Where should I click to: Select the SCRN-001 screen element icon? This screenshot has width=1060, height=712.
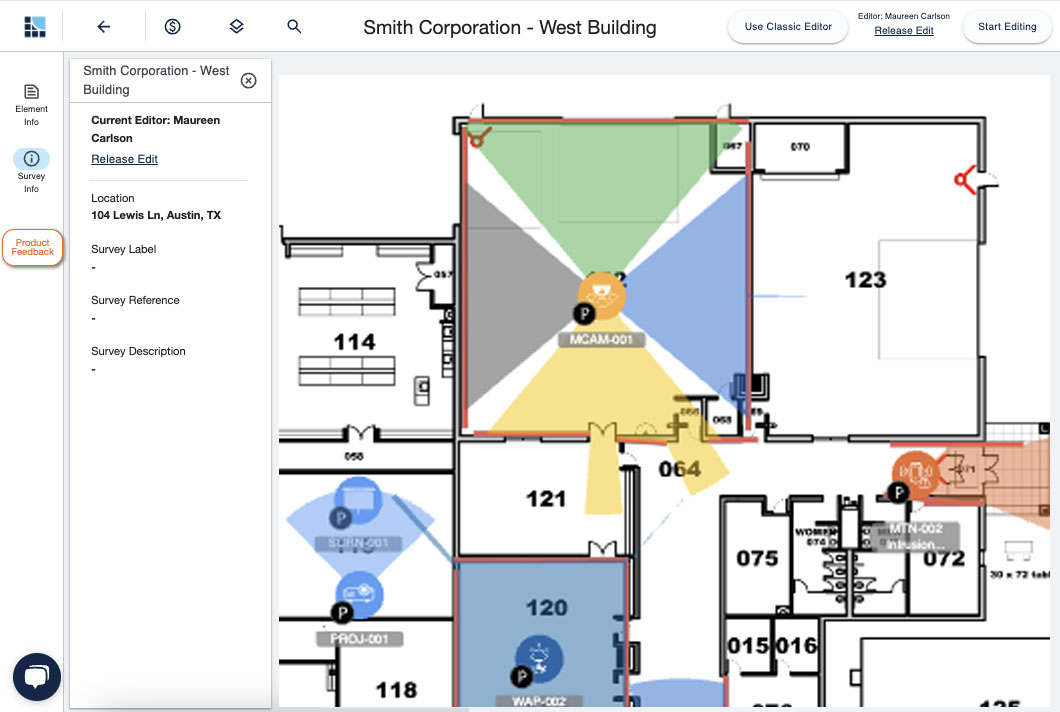[x=358, y=500]
